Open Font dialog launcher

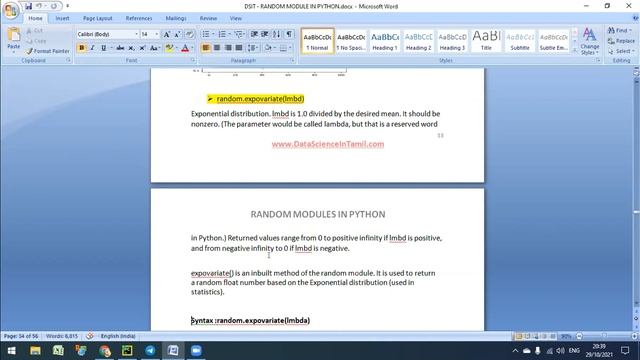(193, 60)
